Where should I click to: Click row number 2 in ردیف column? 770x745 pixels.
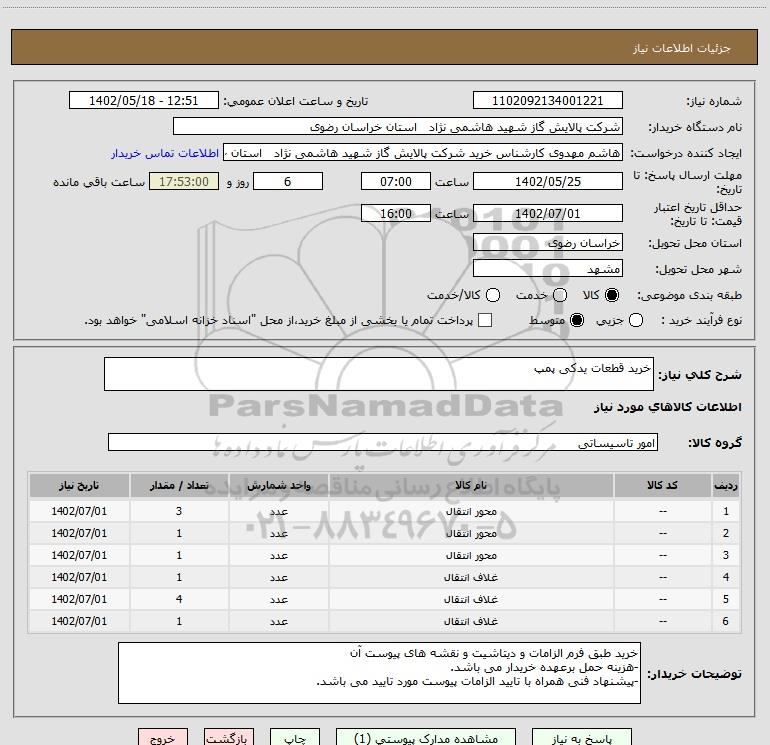pos(726,533)
